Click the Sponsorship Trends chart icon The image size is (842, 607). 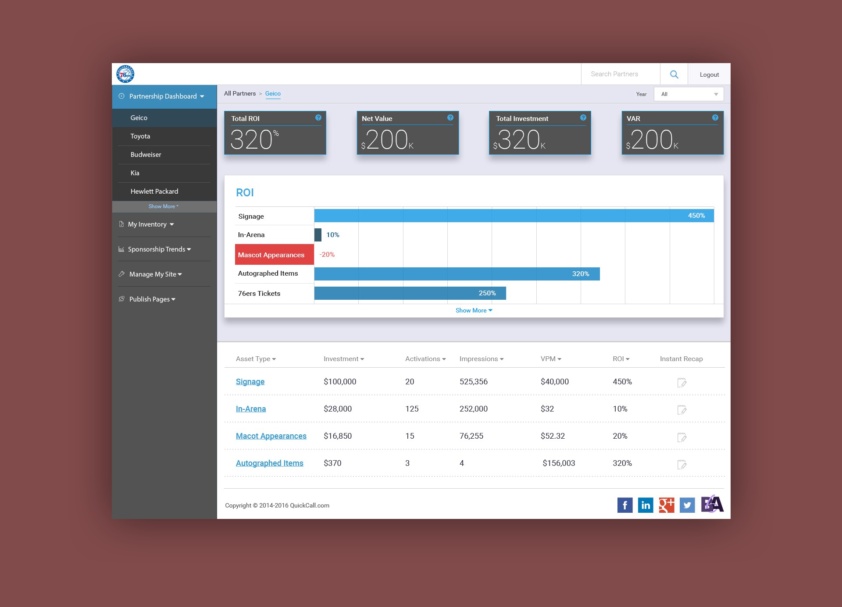tap(121, 249)
